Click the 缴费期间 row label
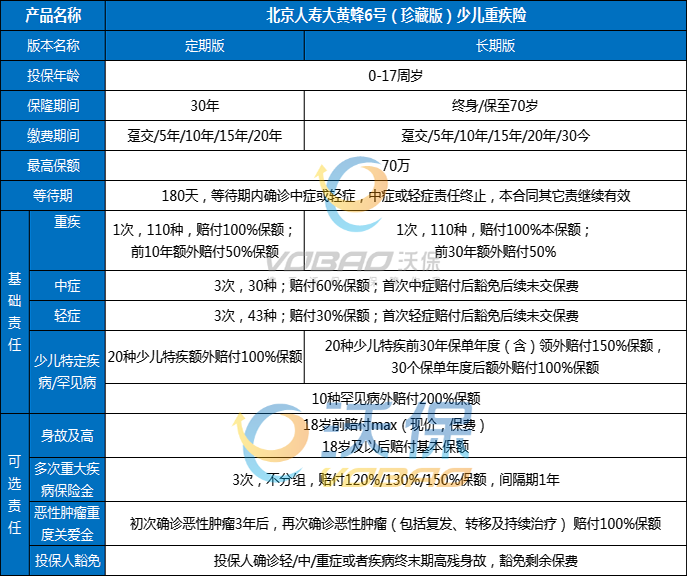The height and width of the screenshot is (576, 687). click(x=53, y=136)
